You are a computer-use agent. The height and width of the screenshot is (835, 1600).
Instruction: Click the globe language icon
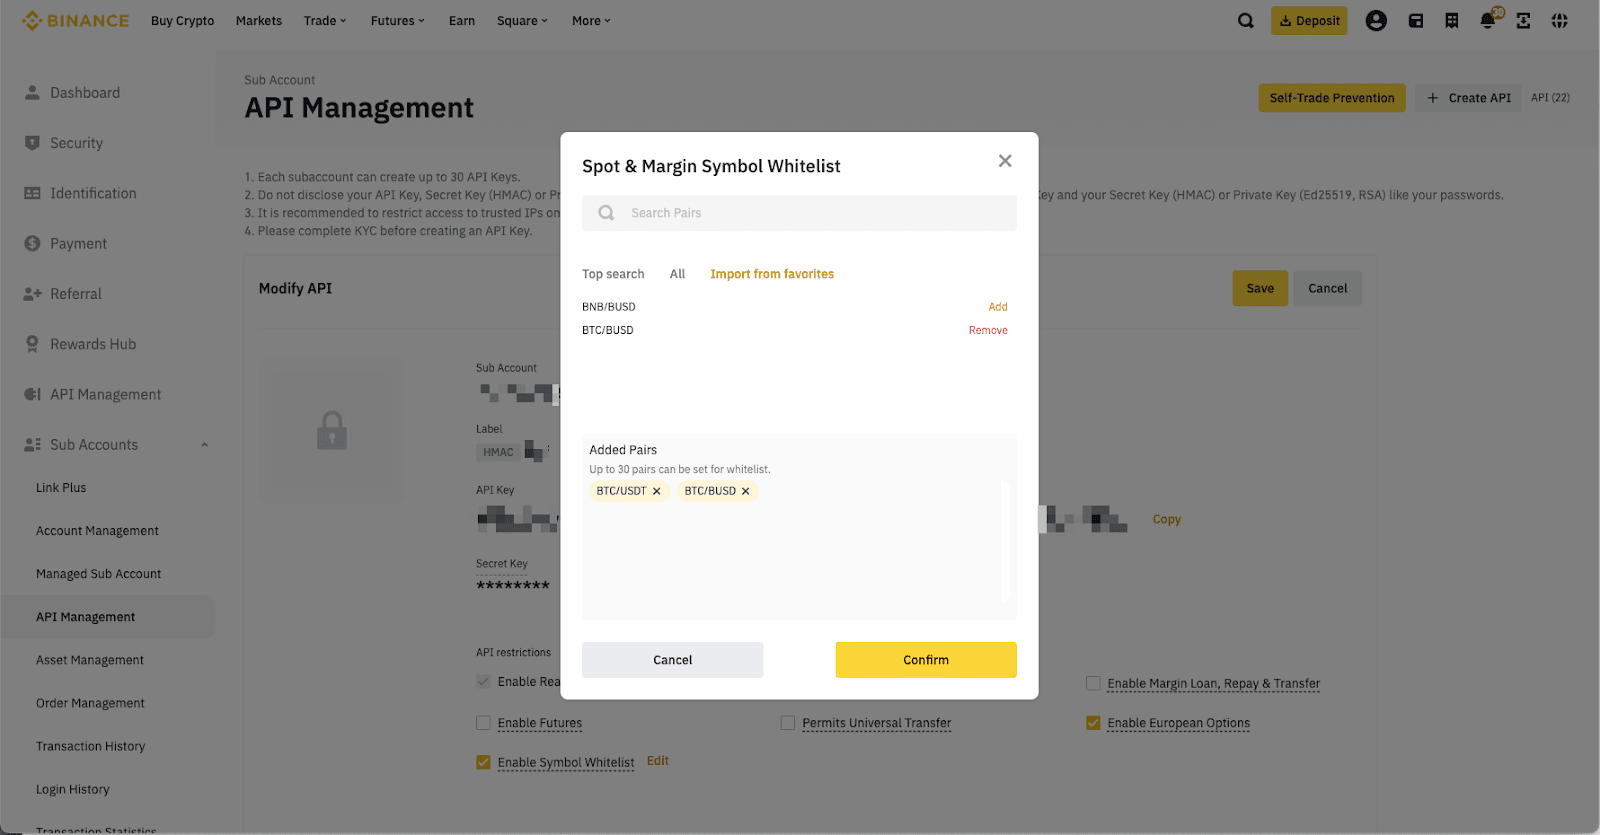(x=1559, y=21)
